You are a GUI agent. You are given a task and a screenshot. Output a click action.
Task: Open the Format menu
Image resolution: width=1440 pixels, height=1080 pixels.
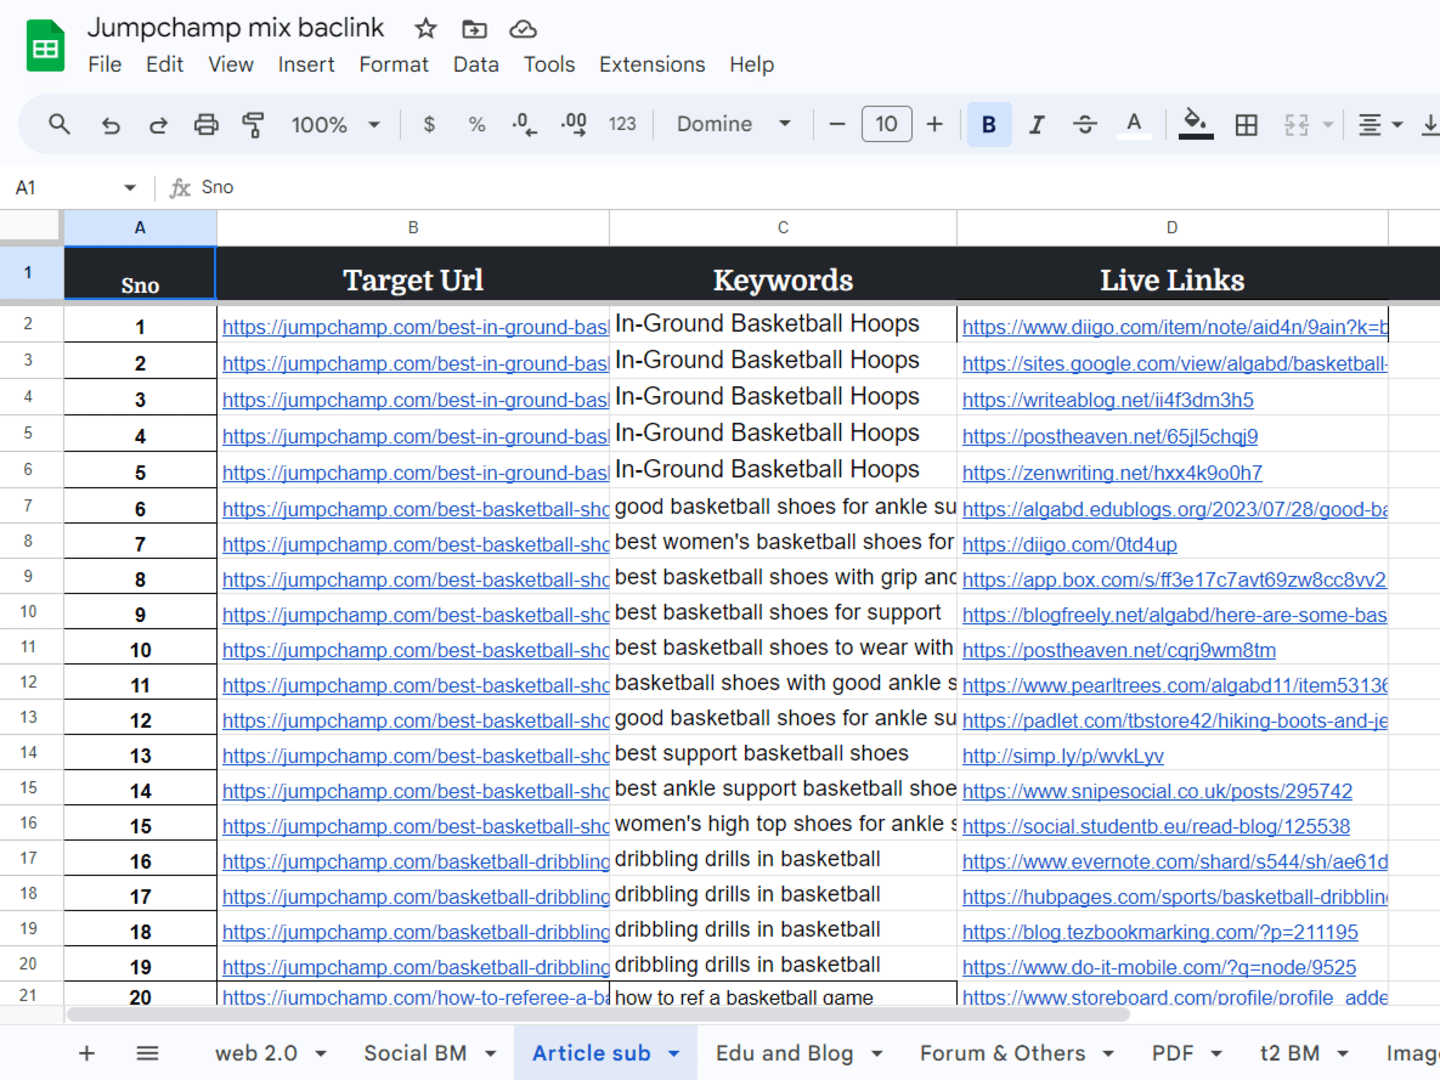[x=394, y=65]
